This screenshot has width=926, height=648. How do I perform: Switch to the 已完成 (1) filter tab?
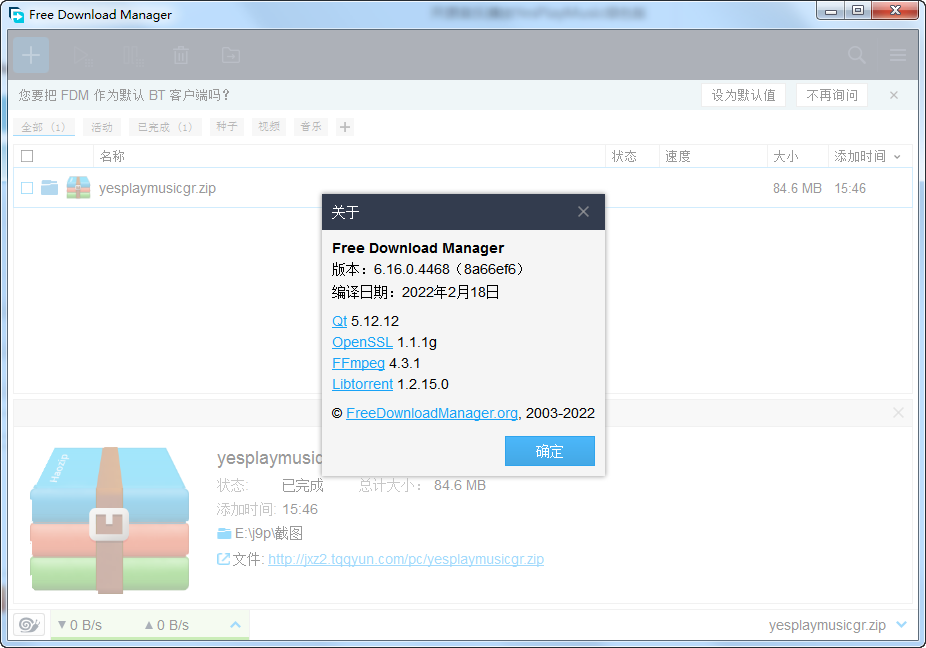pos(165,127)
